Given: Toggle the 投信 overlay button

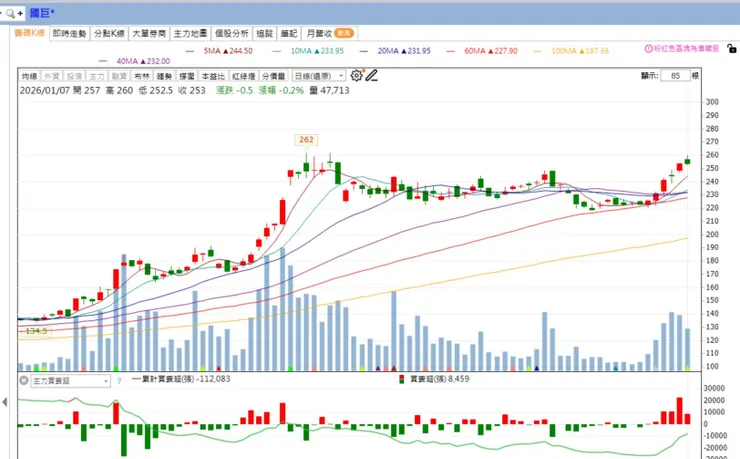Looking at the screenshot, I should 74,76.
